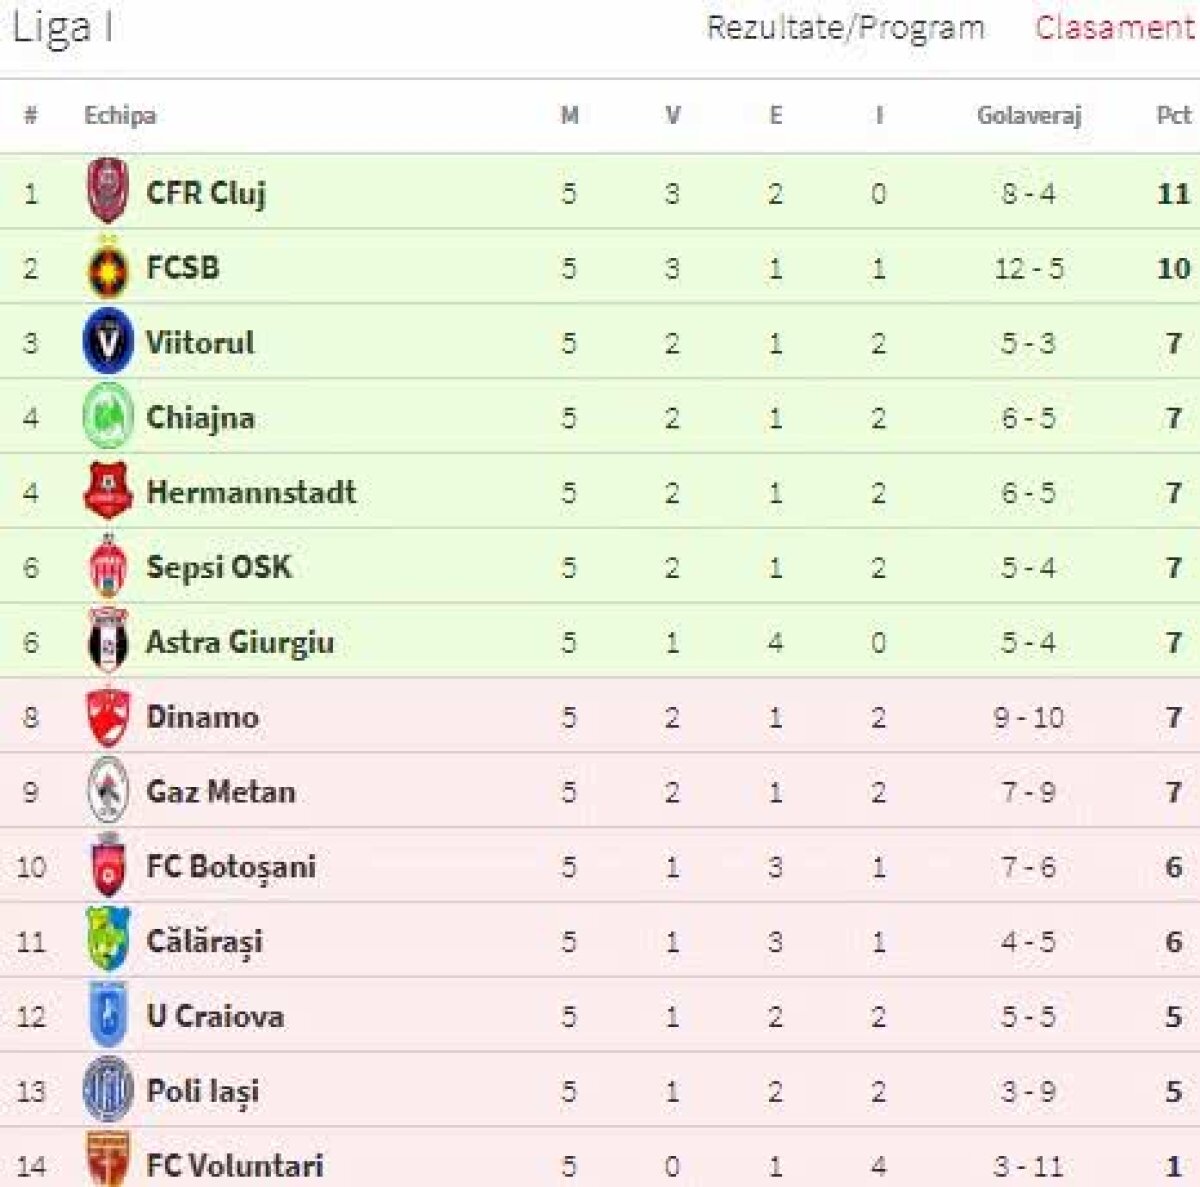Click the Viitorul team logo
The image size is (1200, 1187).
coord(107,343)
